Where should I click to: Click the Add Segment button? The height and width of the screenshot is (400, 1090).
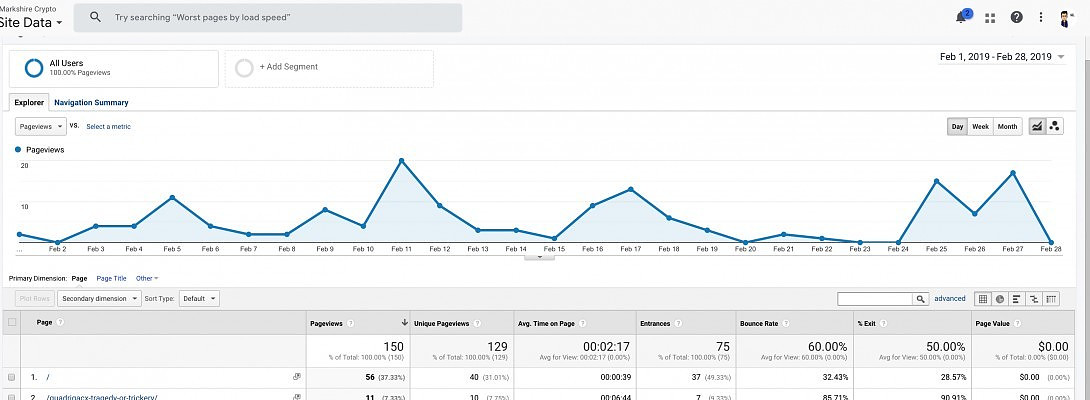pos(329,67)
